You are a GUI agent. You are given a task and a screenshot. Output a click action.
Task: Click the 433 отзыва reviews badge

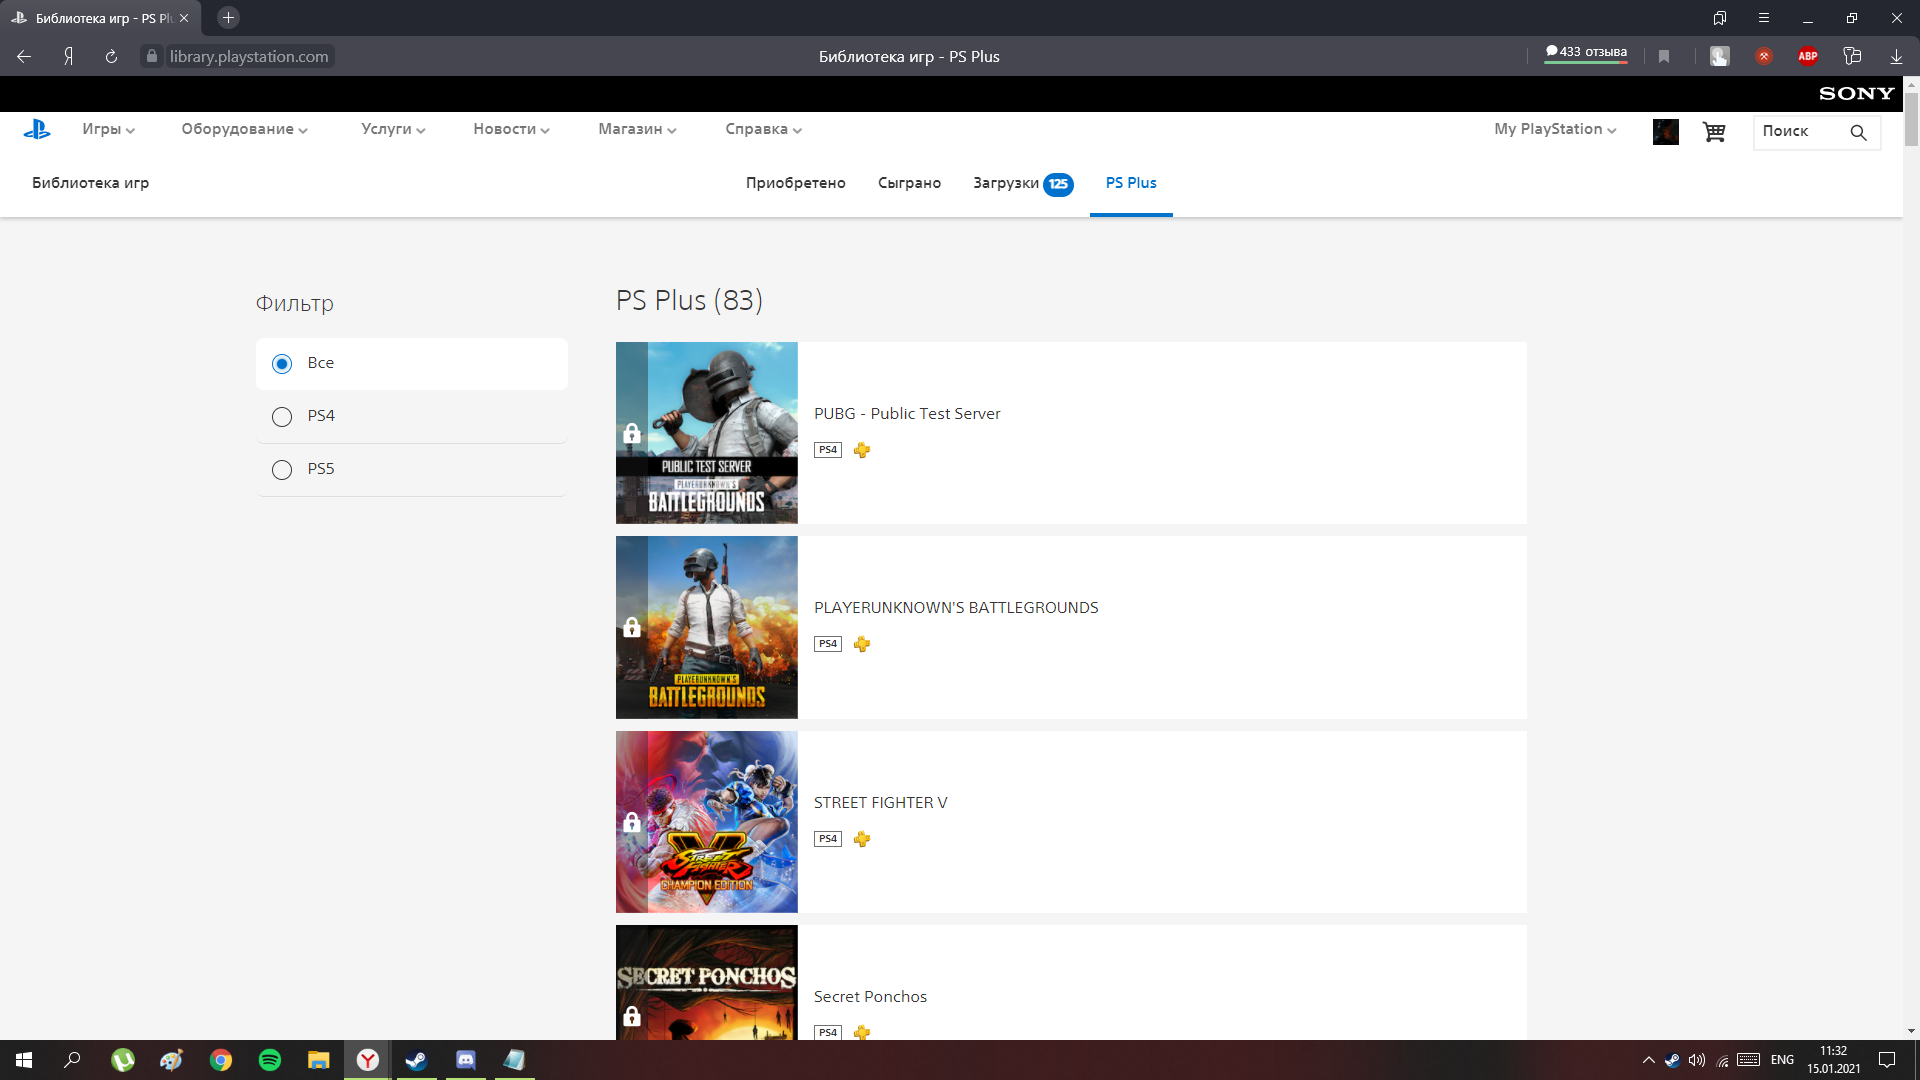click(1586, 53)
